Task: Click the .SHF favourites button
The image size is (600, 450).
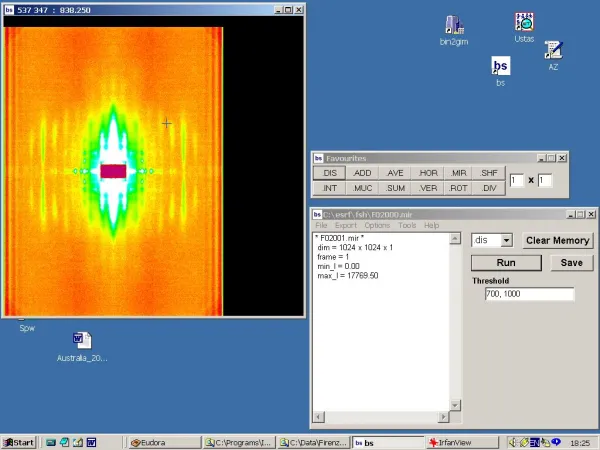Action: coord(489,173)
